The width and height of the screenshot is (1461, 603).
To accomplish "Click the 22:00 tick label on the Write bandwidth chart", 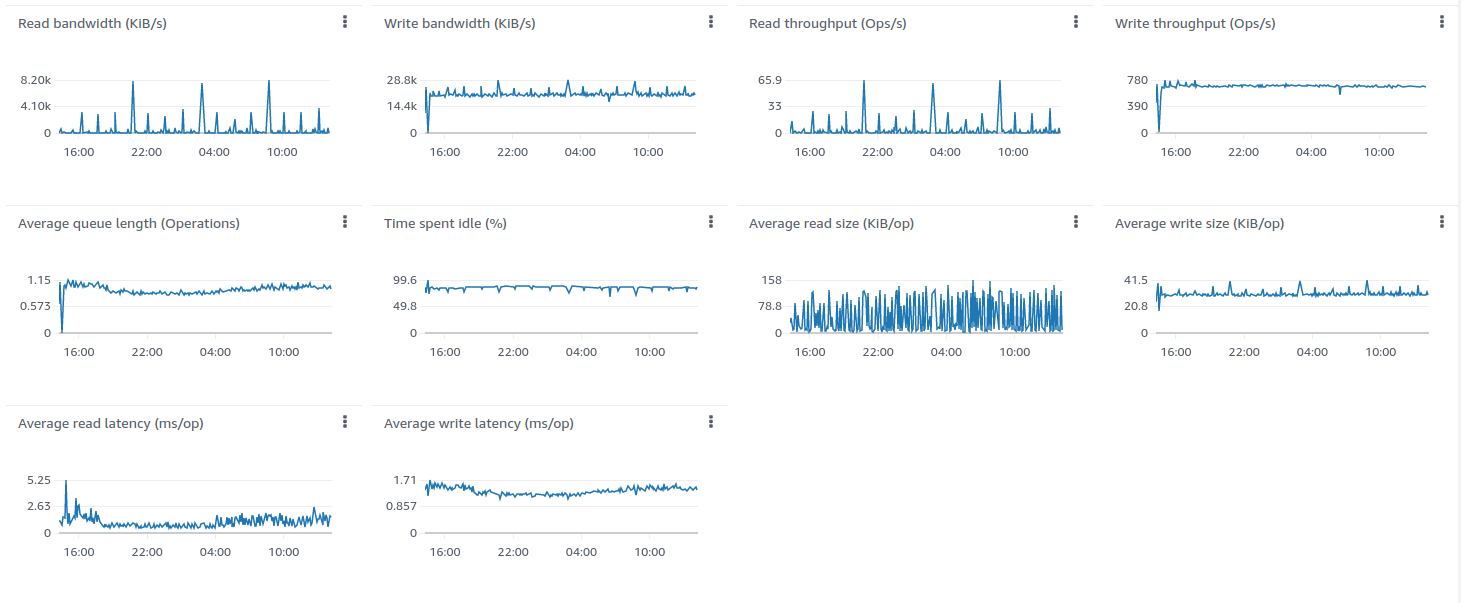I will [x=513, y=152].
